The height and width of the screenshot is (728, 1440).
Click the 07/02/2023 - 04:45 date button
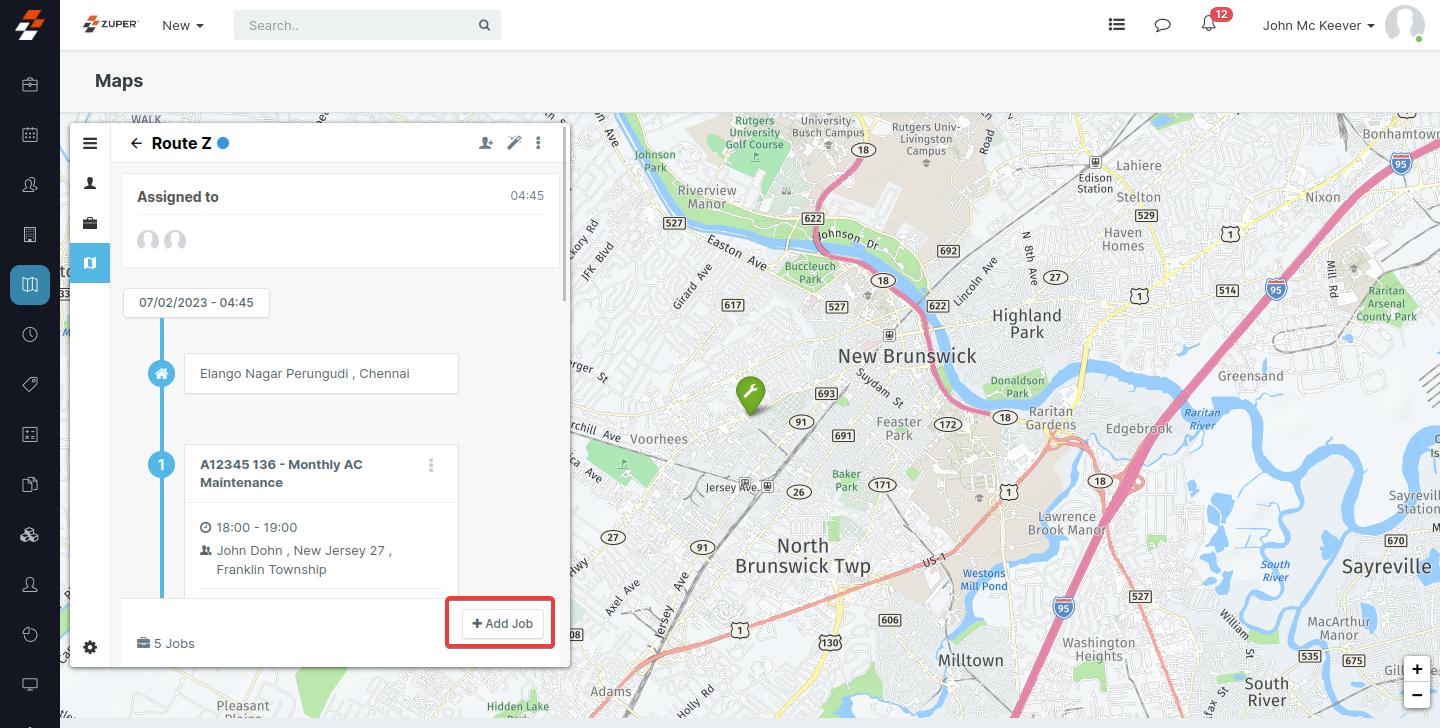(196, 302)
